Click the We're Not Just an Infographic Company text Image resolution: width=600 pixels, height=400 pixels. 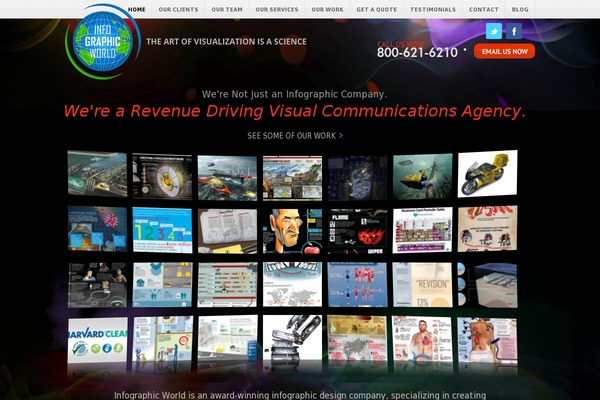[294, 94]
